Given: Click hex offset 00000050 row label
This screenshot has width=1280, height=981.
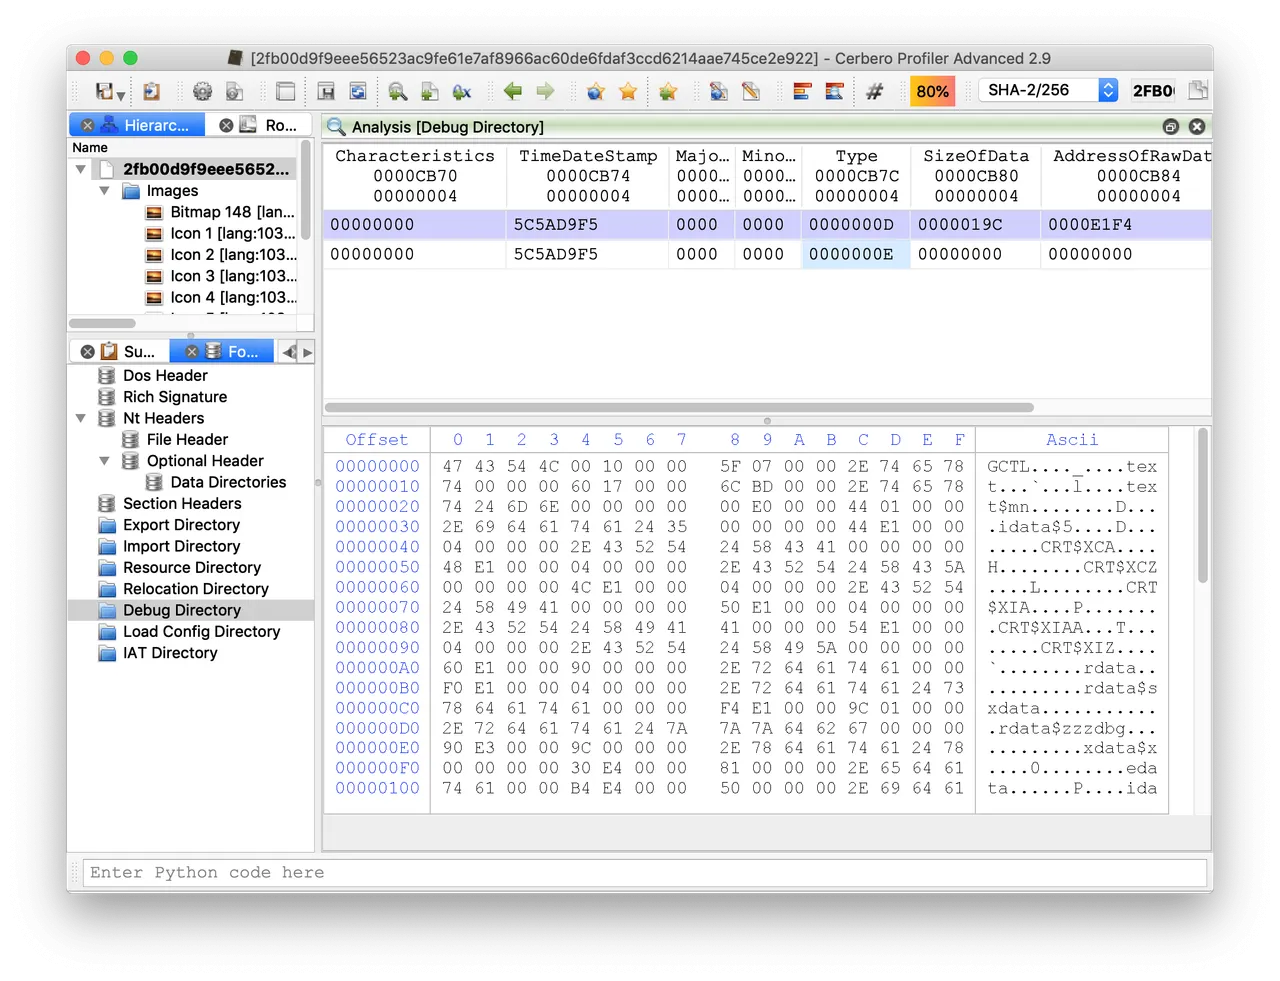Looking at the screenshot, I should pyautogui.click(x=377, y=567).
